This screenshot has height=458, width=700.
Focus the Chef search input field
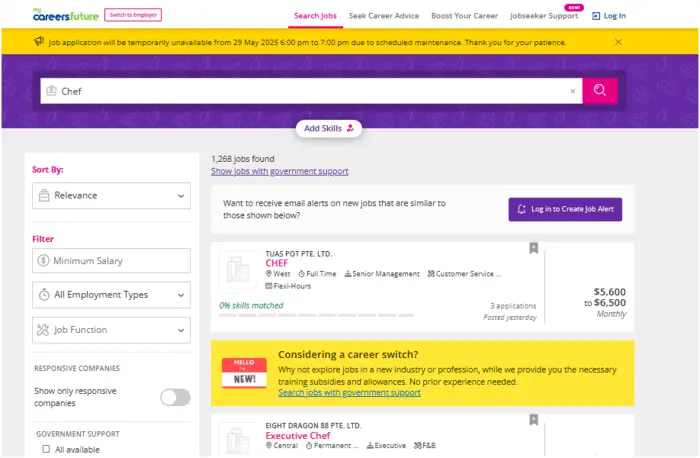pos(312,91)
